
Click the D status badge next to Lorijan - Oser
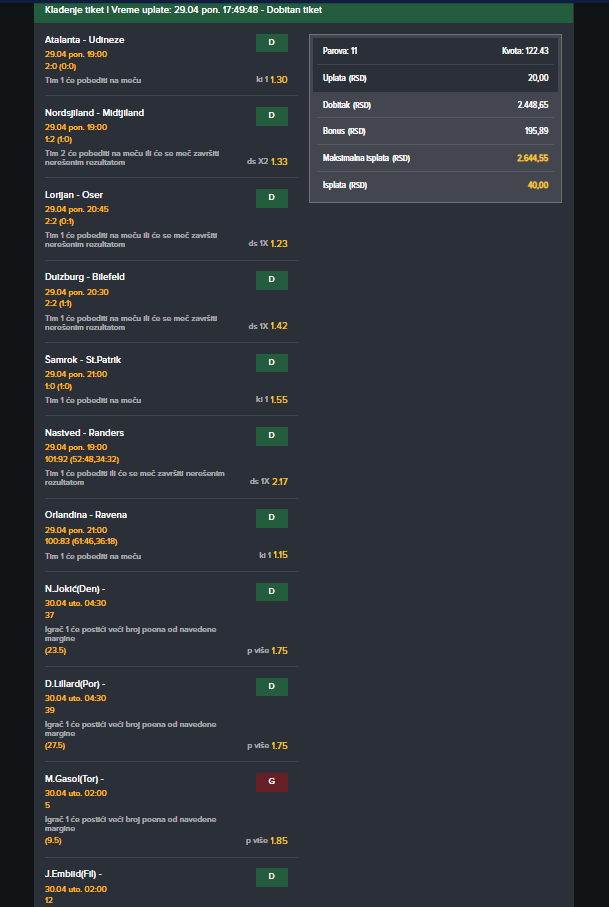(272, 198)
